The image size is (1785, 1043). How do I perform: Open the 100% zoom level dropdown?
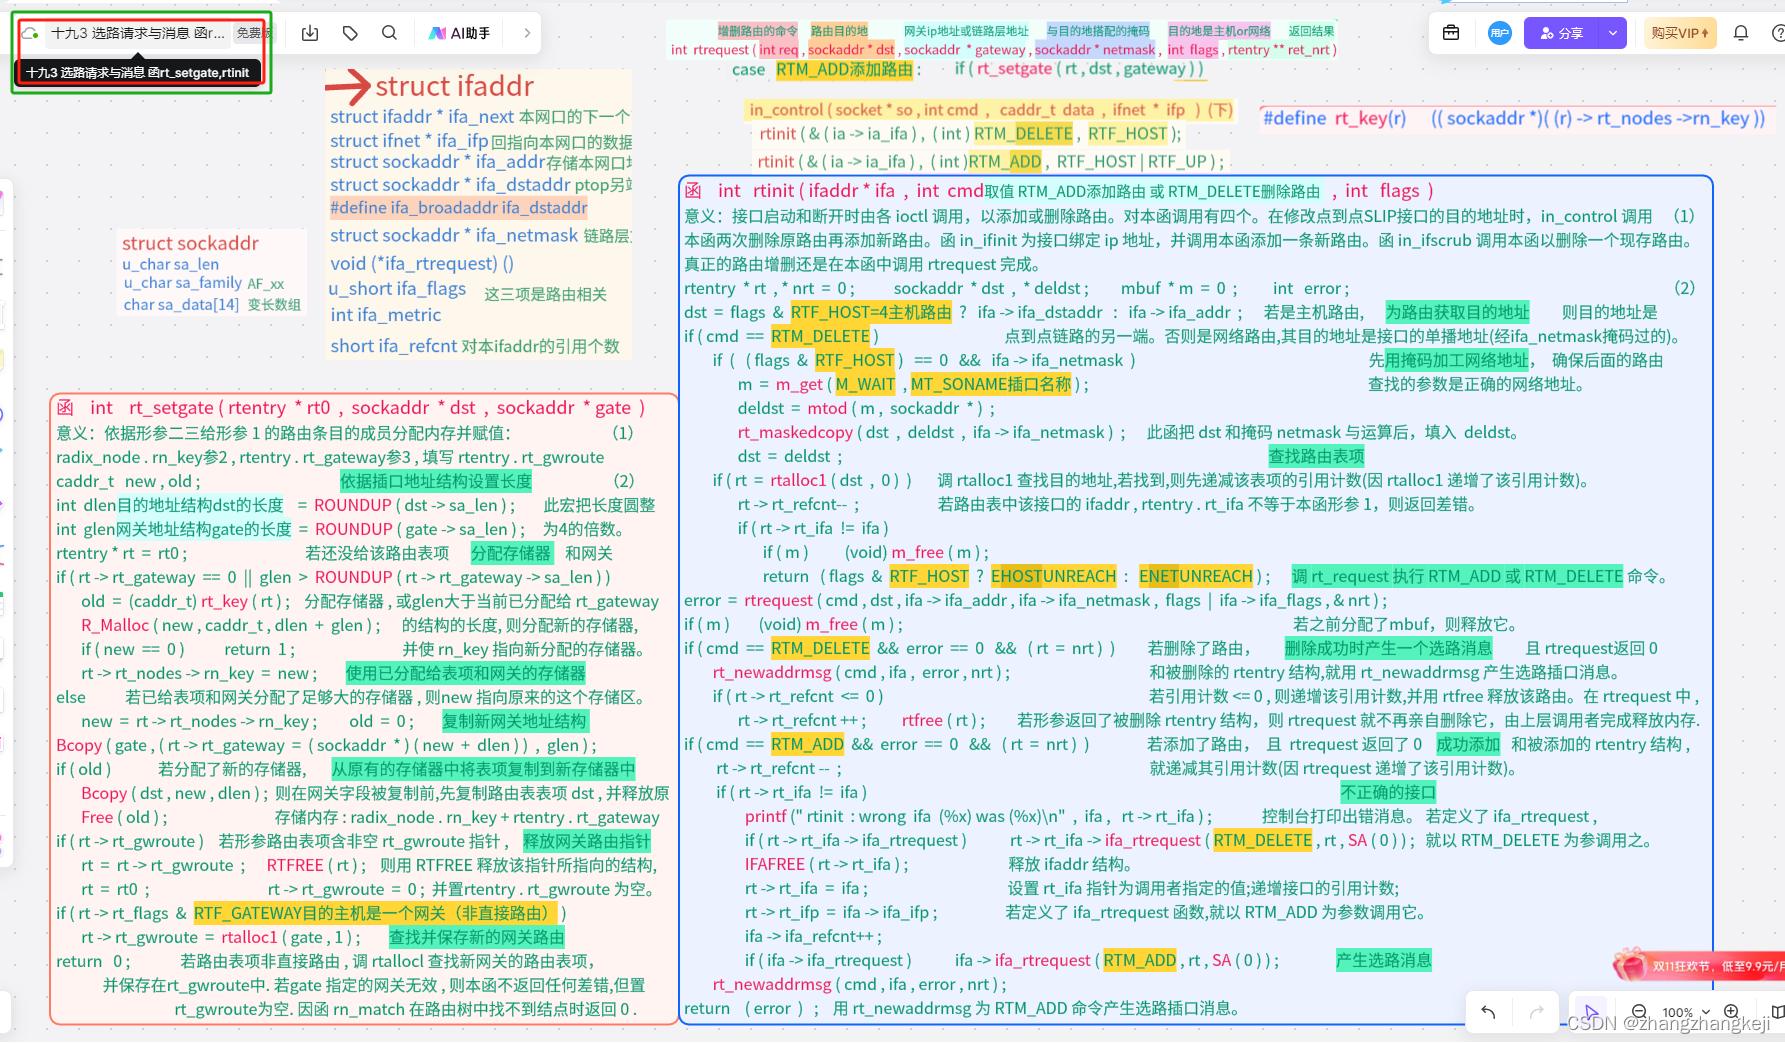point(1686,1013)
